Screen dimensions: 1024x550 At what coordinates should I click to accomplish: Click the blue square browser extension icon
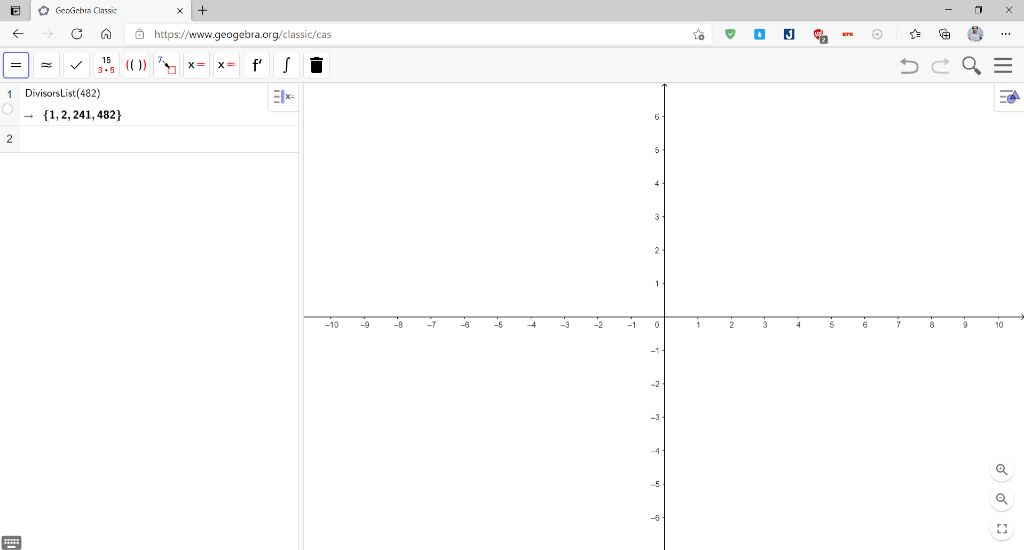[x=760, y=34]
